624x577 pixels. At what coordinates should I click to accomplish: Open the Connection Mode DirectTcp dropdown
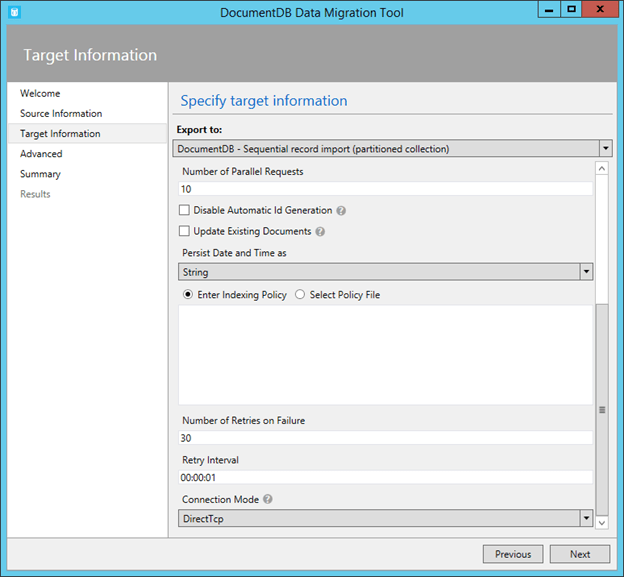(385, 518)
